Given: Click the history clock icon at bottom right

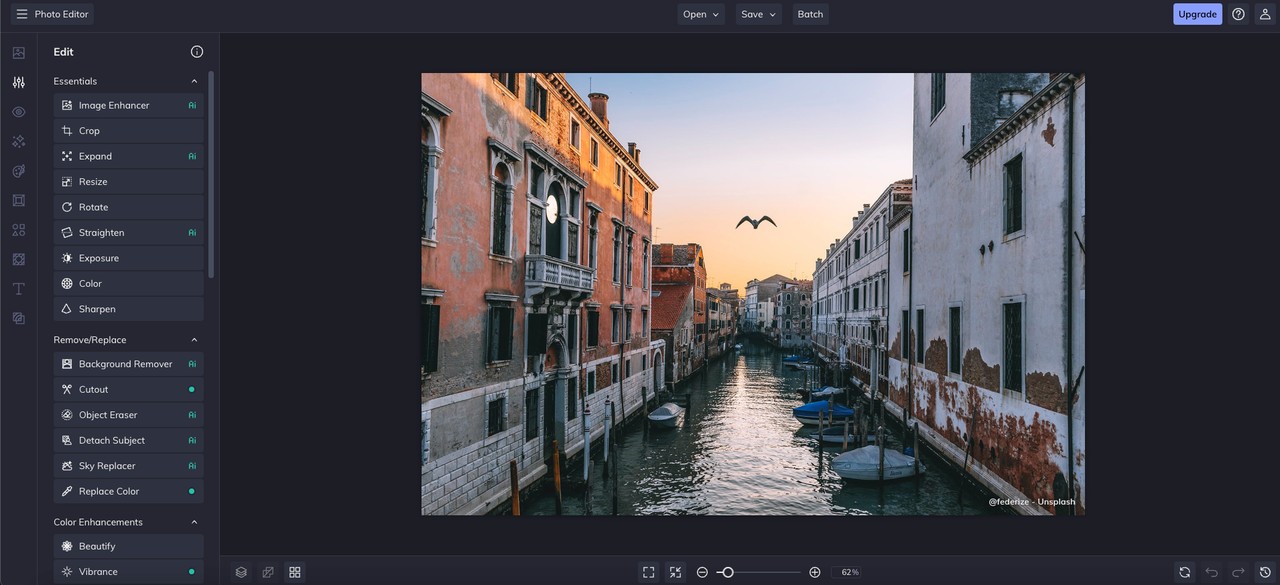Looking at the screenshot, I should pyautogui.click(x=1265, y=572).
